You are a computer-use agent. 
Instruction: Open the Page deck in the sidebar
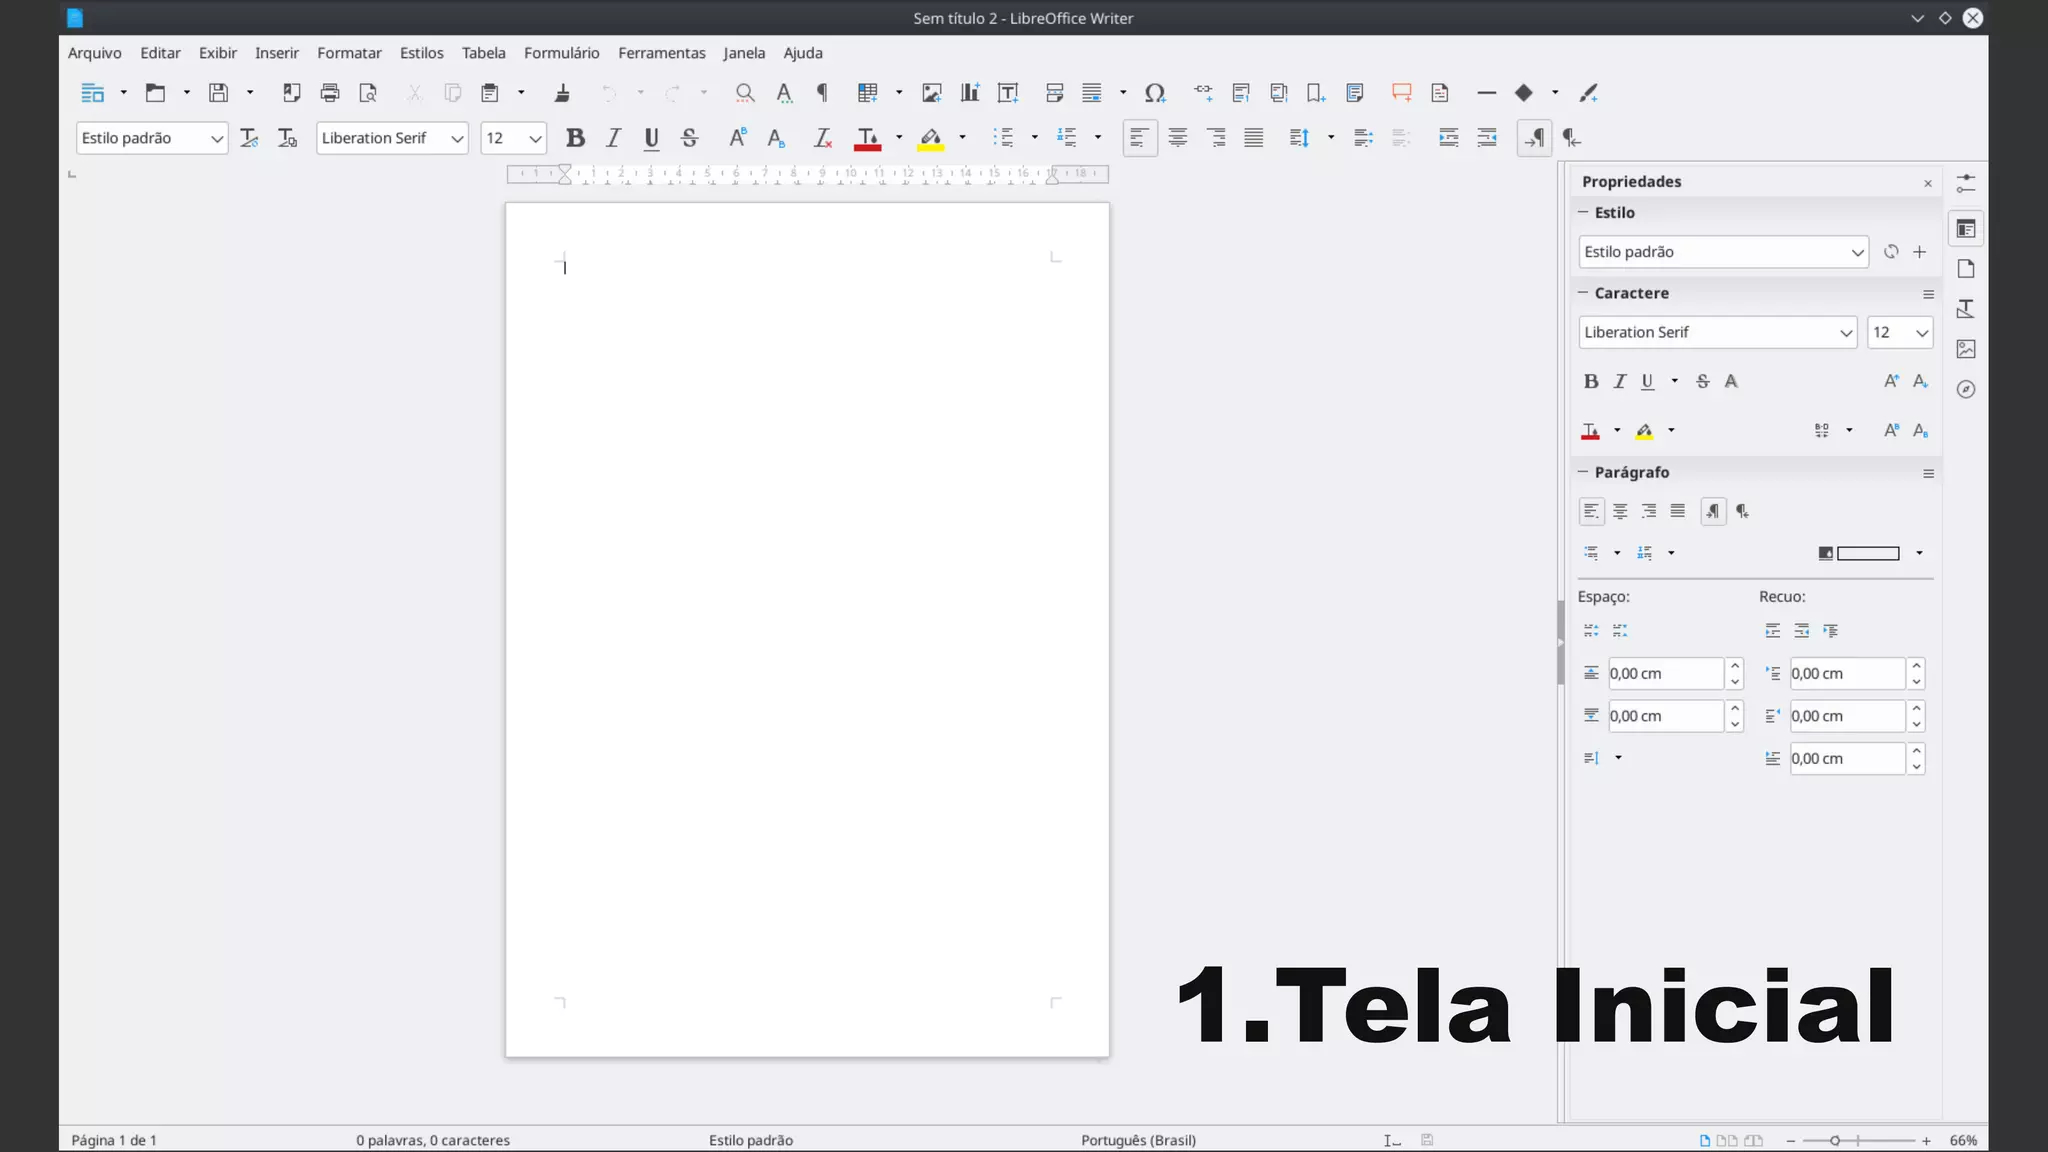[x=1966, y=269]
